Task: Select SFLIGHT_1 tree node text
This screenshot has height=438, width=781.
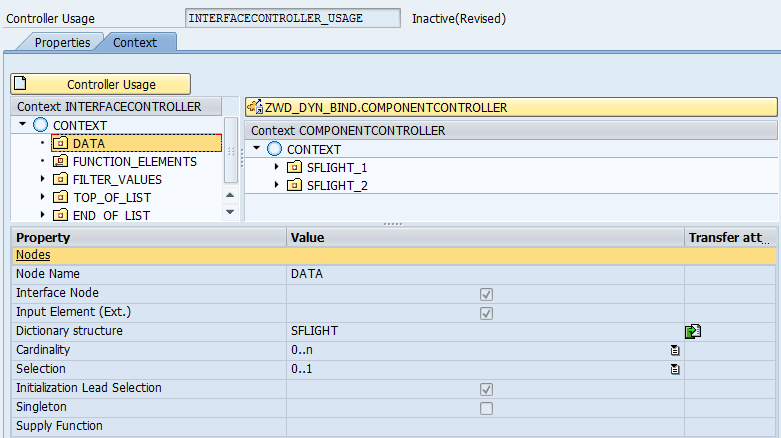Action: (337, 168)
